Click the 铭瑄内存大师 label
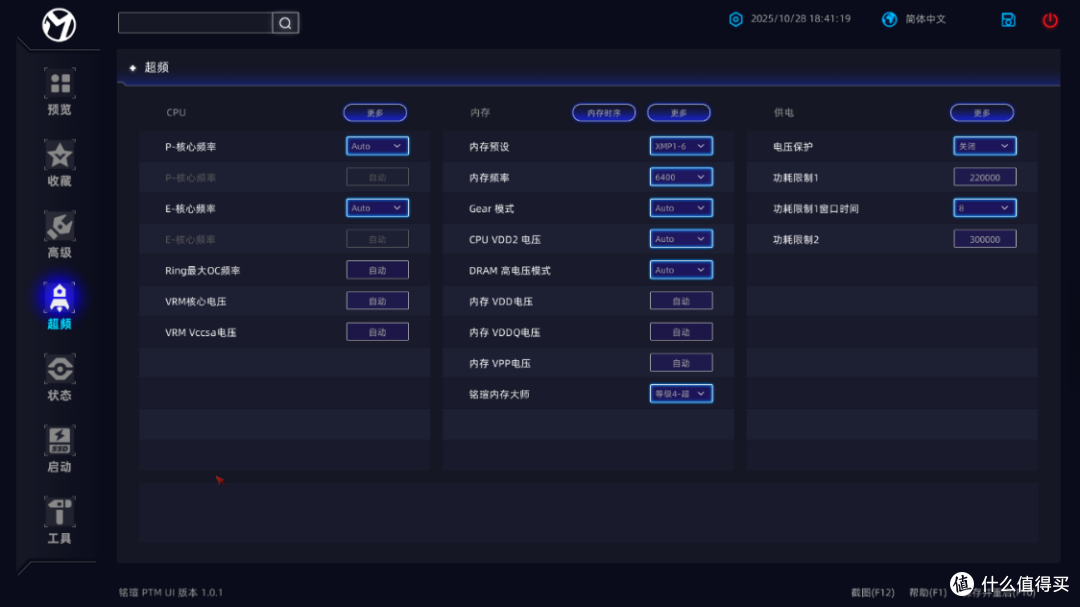This screenshot has width=1080, height=607. [x=499, y=395]
